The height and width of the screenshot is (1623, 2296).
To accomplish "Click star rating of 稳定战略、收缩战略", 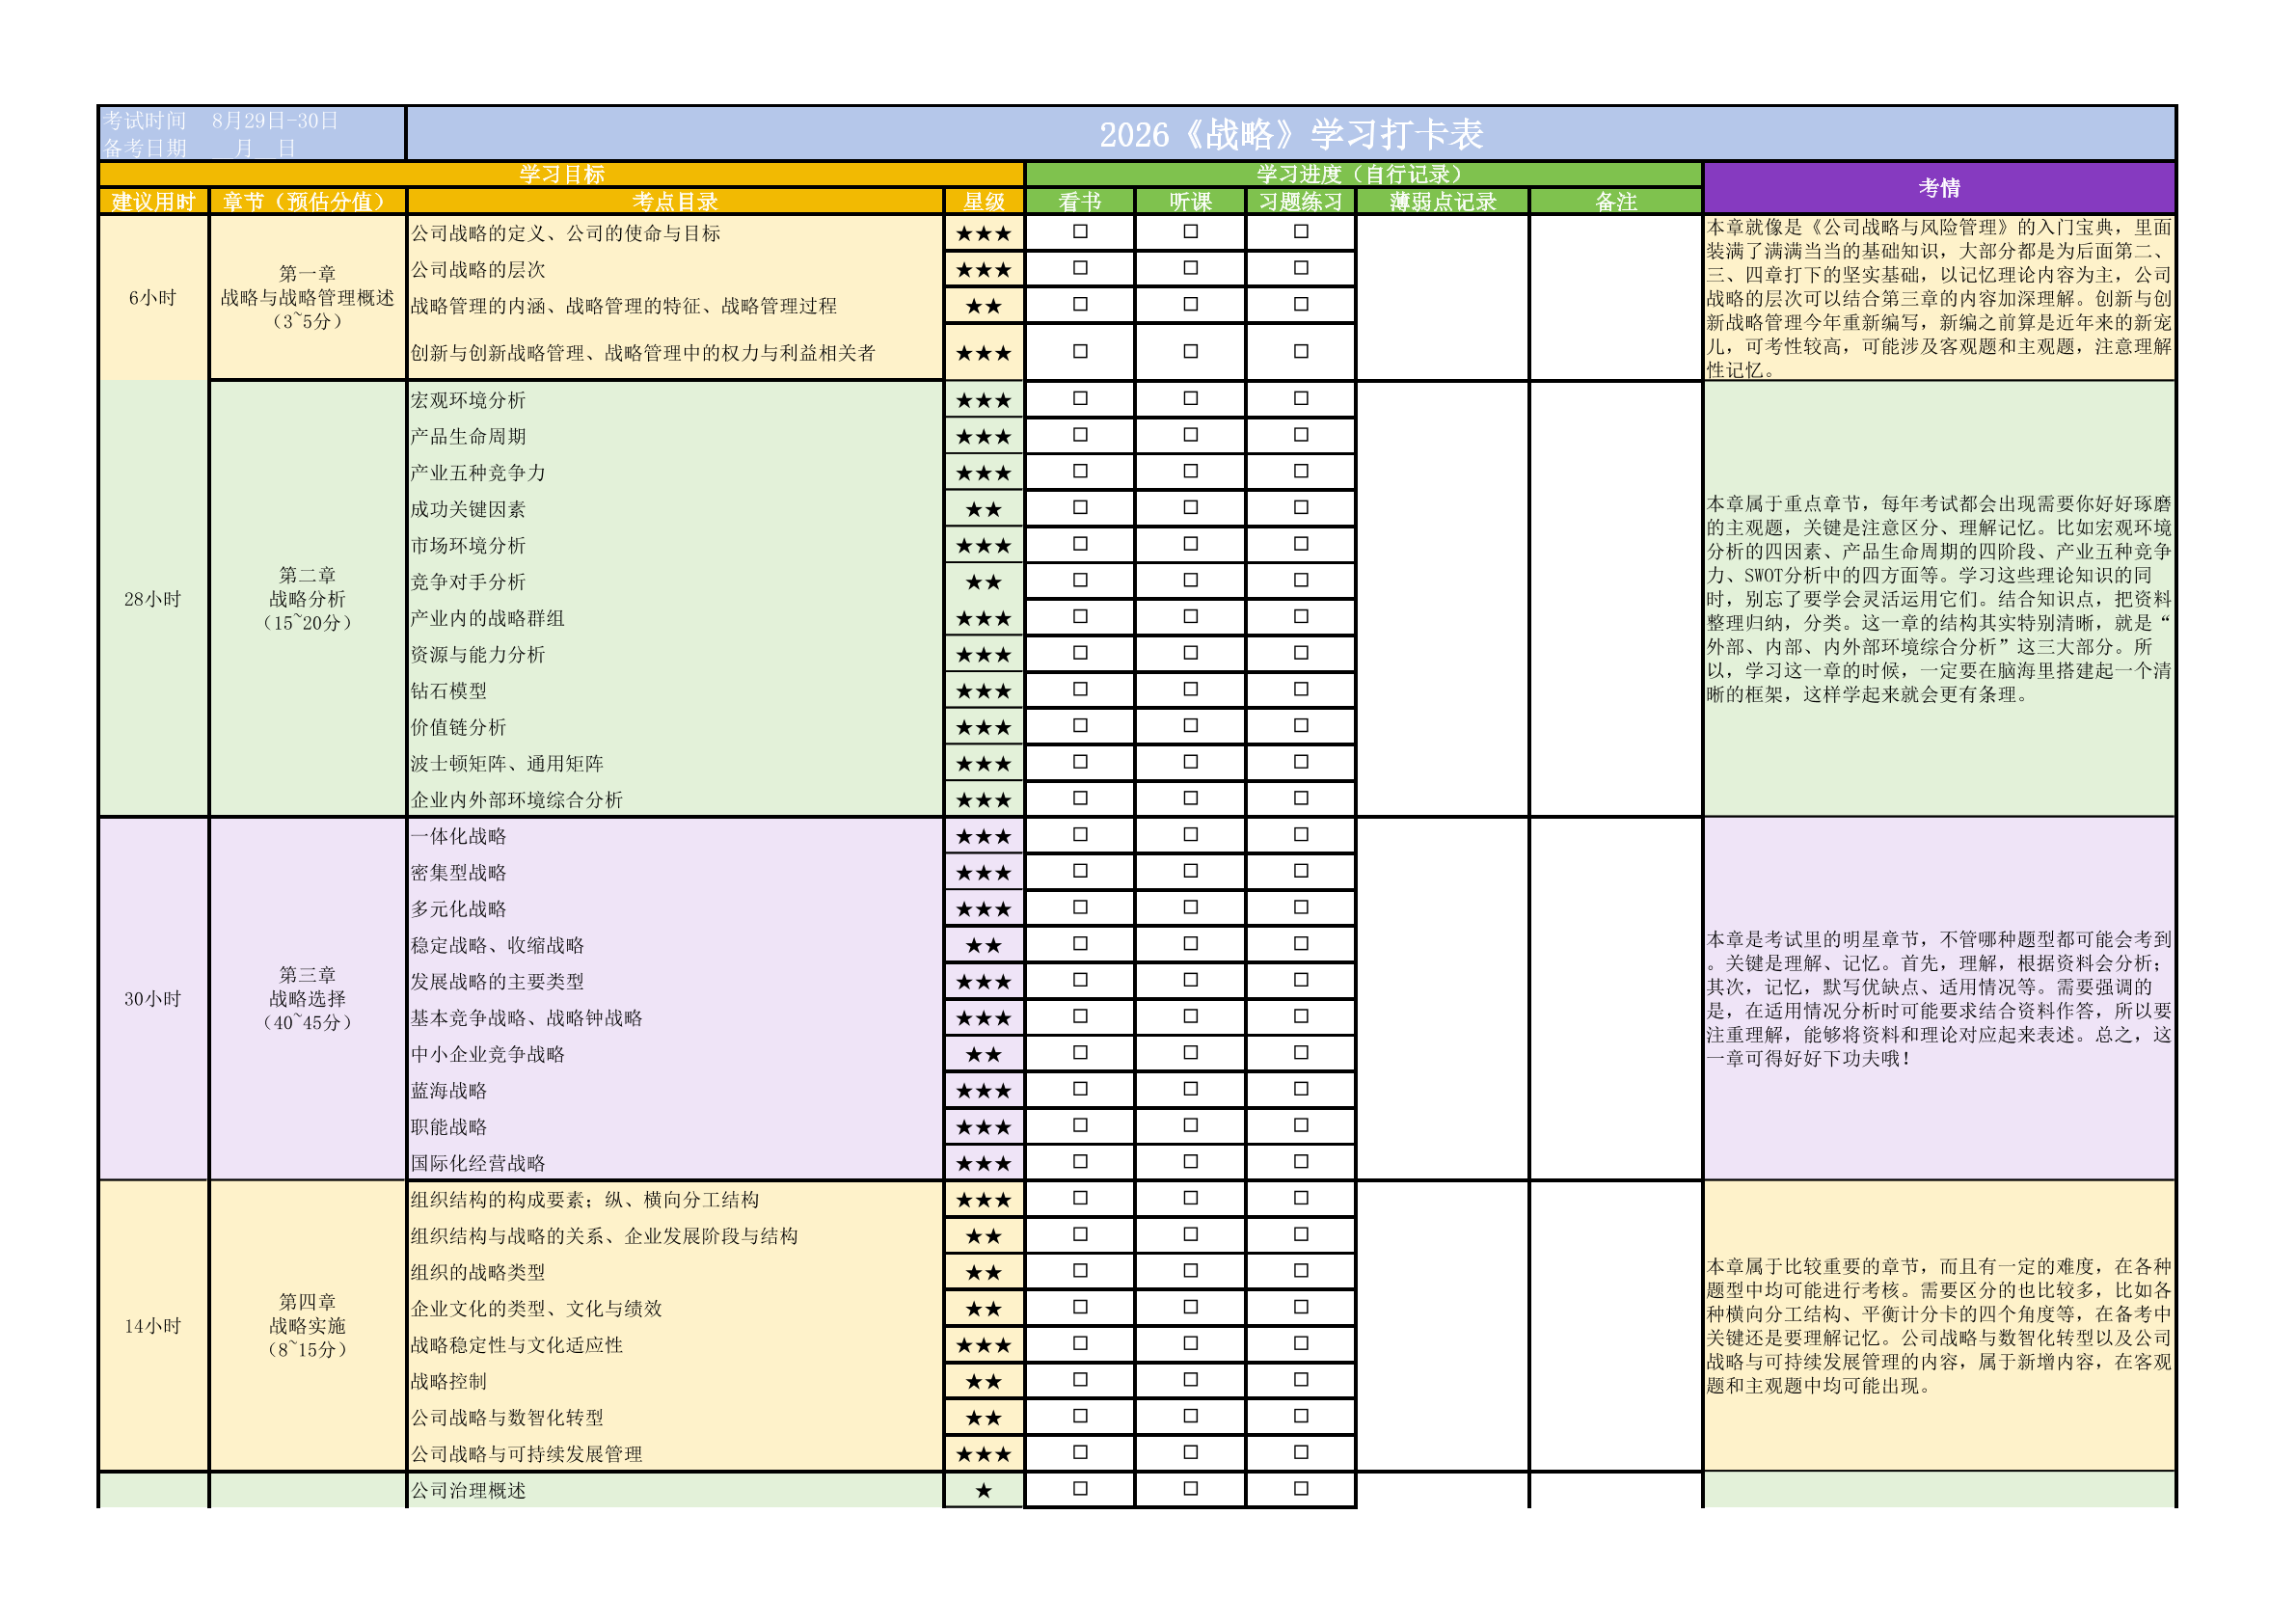I will click(x=983, y=945).
